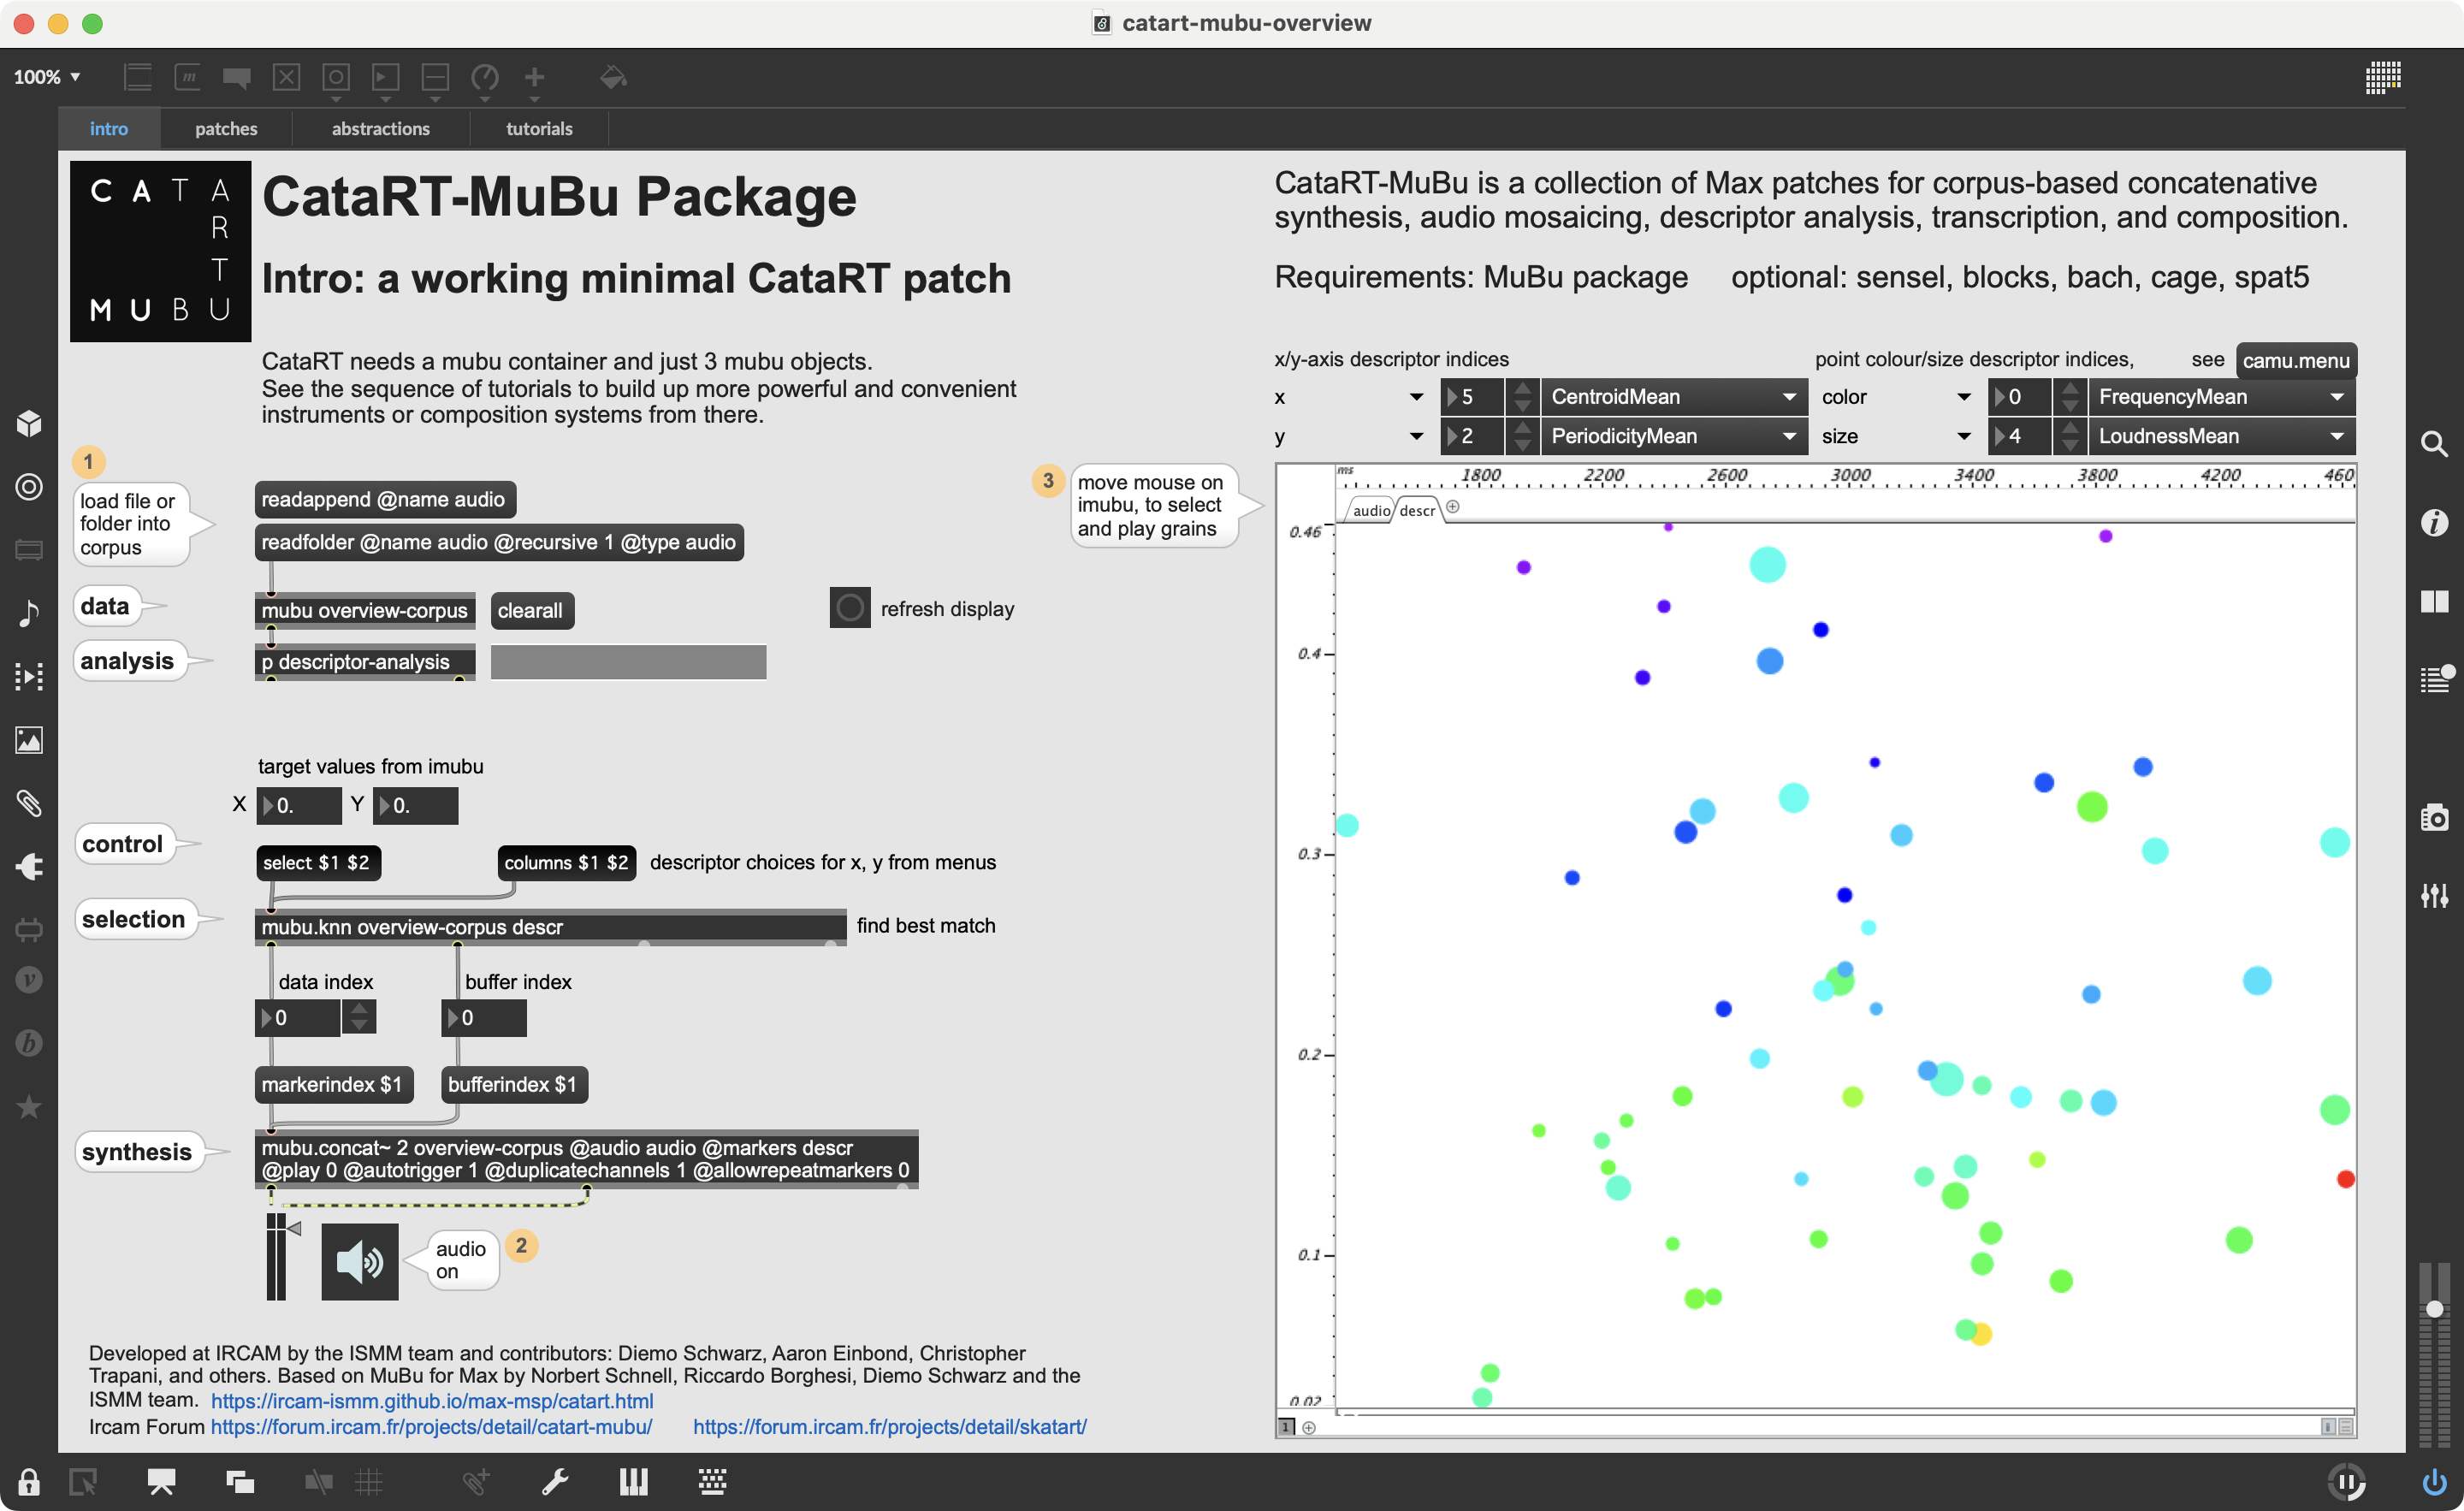Open the format paint bucket palette

coord(613,77)
